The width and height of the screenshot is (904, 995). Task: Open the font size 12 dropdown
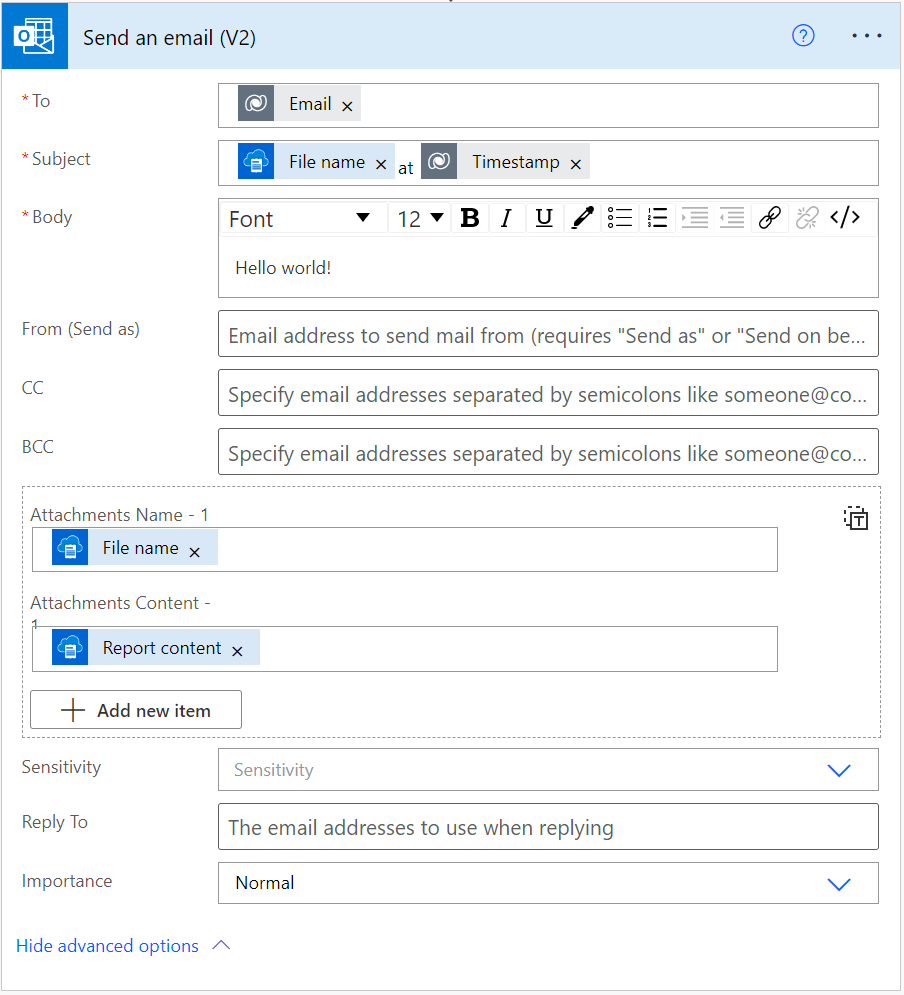420,219
